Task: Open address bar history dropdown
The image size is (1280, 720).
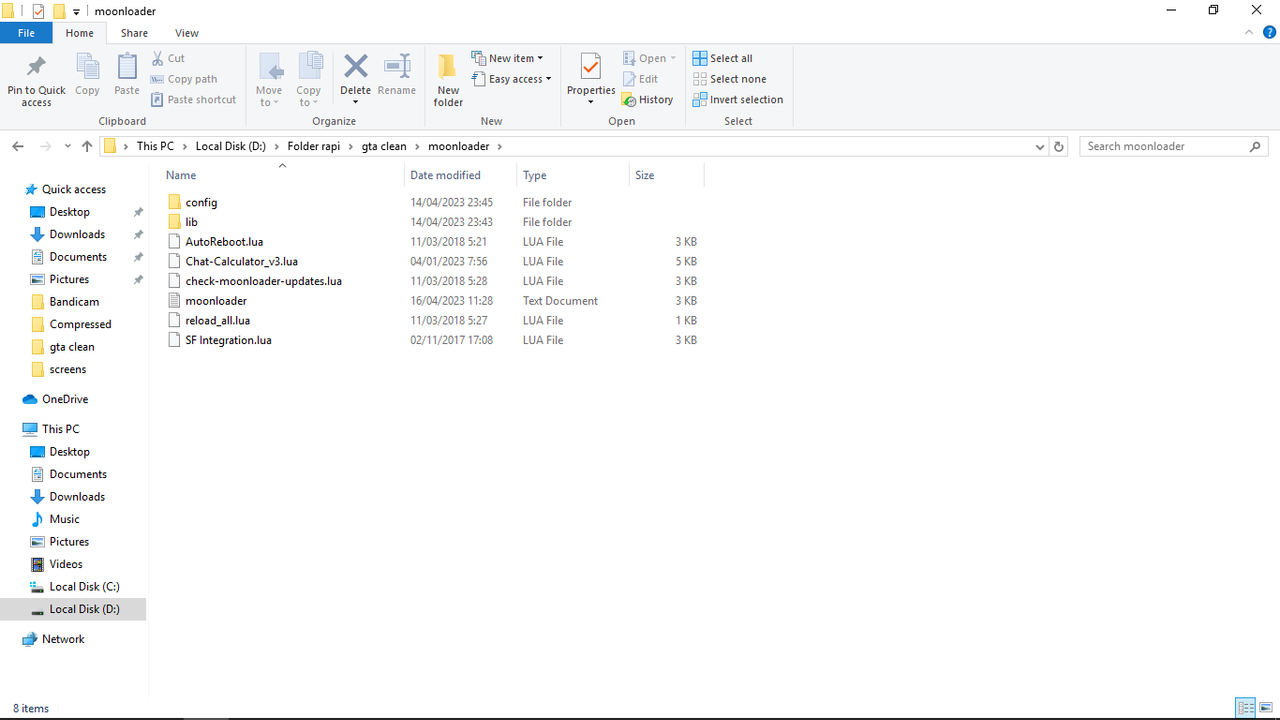Action: pyautogui.click(x=1040, y=146)
